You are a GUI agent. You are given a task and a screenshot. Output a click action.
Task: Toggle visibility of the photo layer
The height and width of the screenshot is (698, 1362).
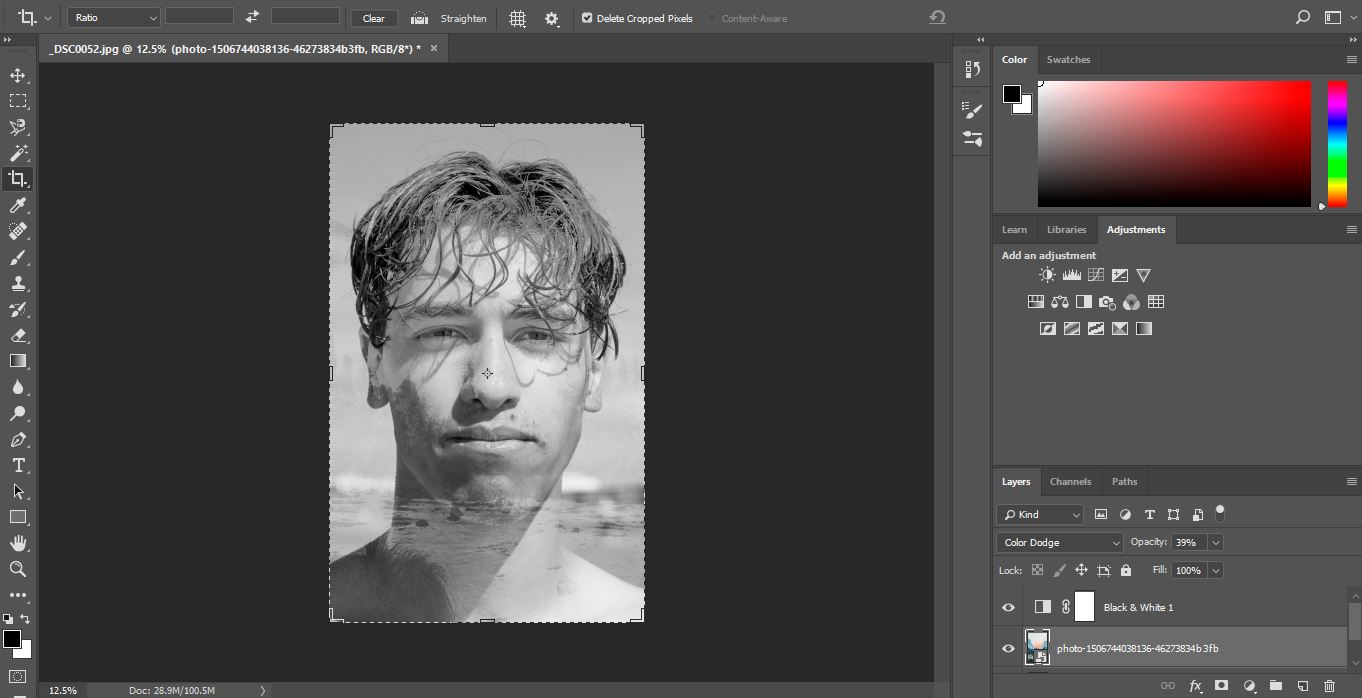(1008, 648)
